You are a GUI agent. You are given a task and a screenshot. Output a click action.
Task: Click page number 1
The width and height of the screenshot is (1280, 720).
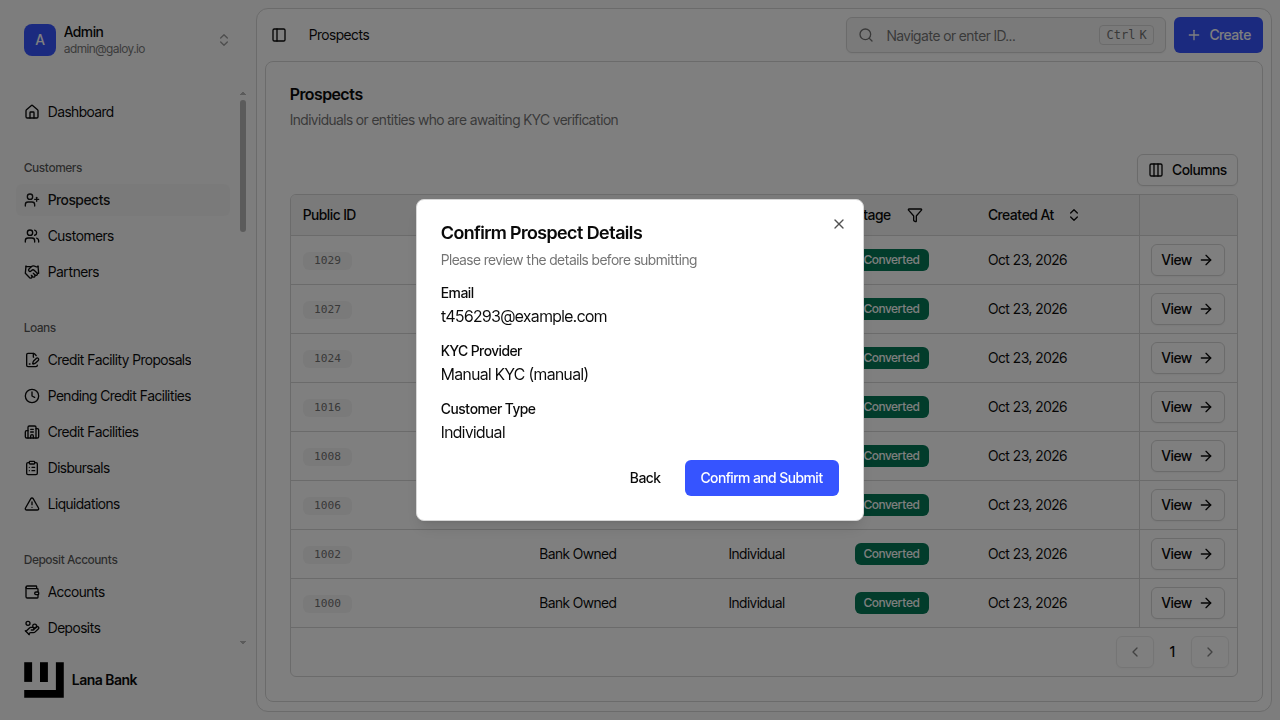click(x=1173, y=652)
